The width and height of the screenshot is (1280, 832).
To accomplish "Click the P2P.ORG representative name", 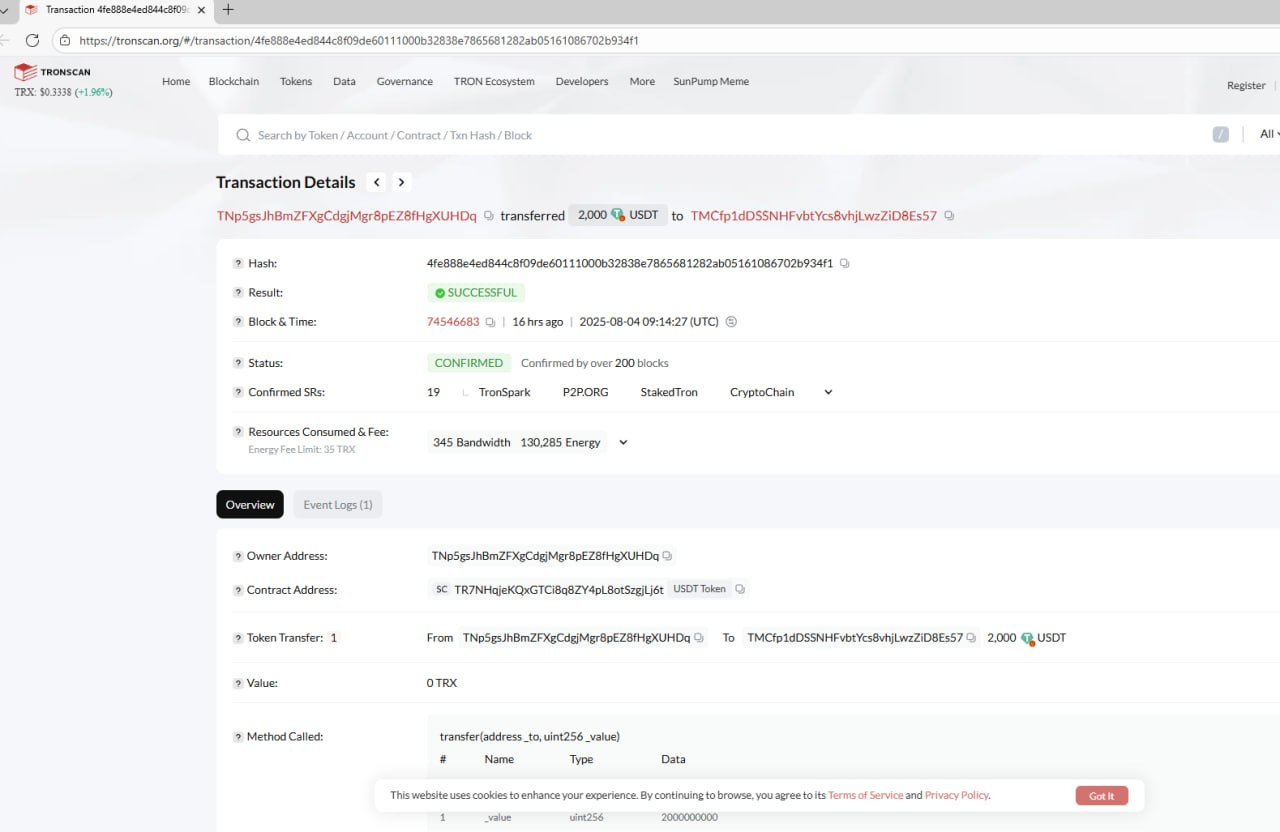I will click(x=585, y=392).
